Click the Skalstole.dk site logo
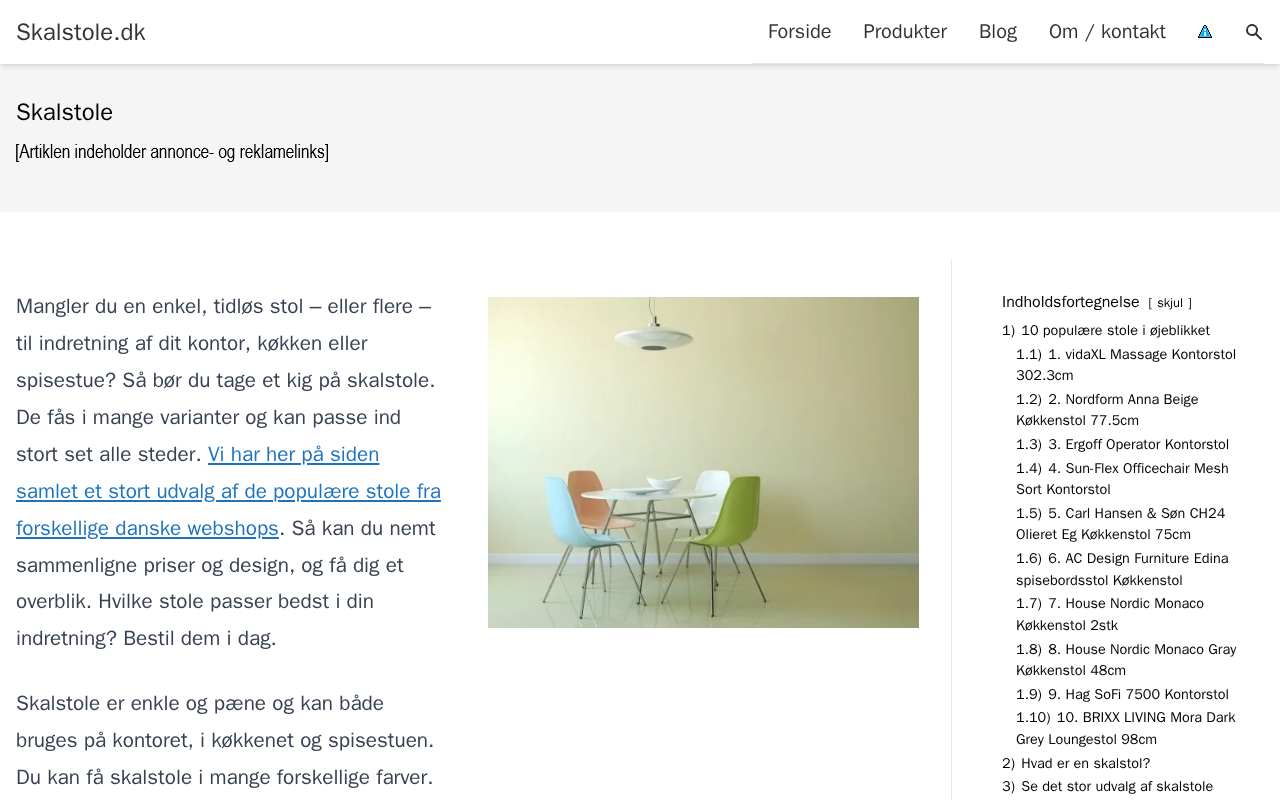 pos(81,32)
